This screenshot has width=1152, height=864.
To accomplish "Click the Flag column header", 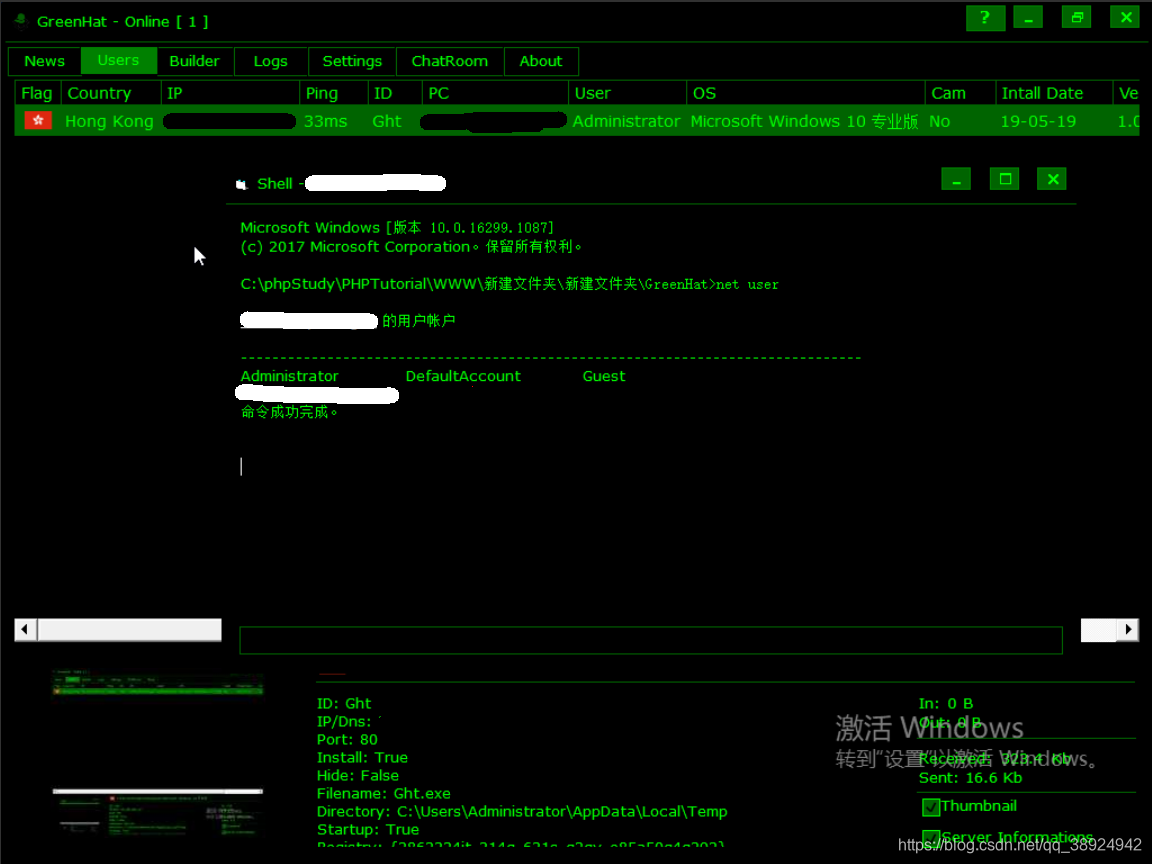I will click(37, 93).
